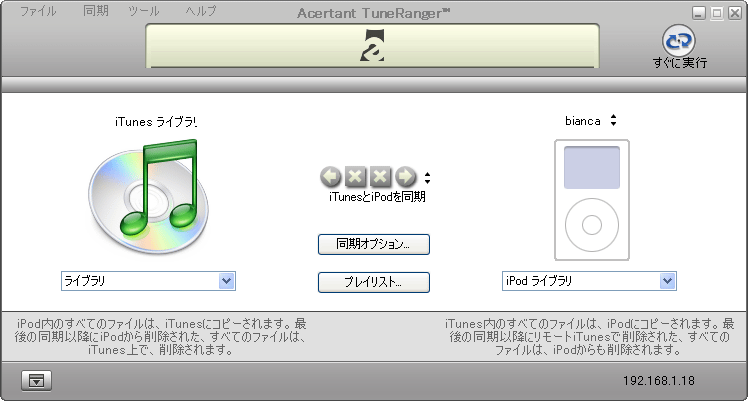
Task: Click the iTunes ライブラリ heading text
Action: [x=156, y=122]
